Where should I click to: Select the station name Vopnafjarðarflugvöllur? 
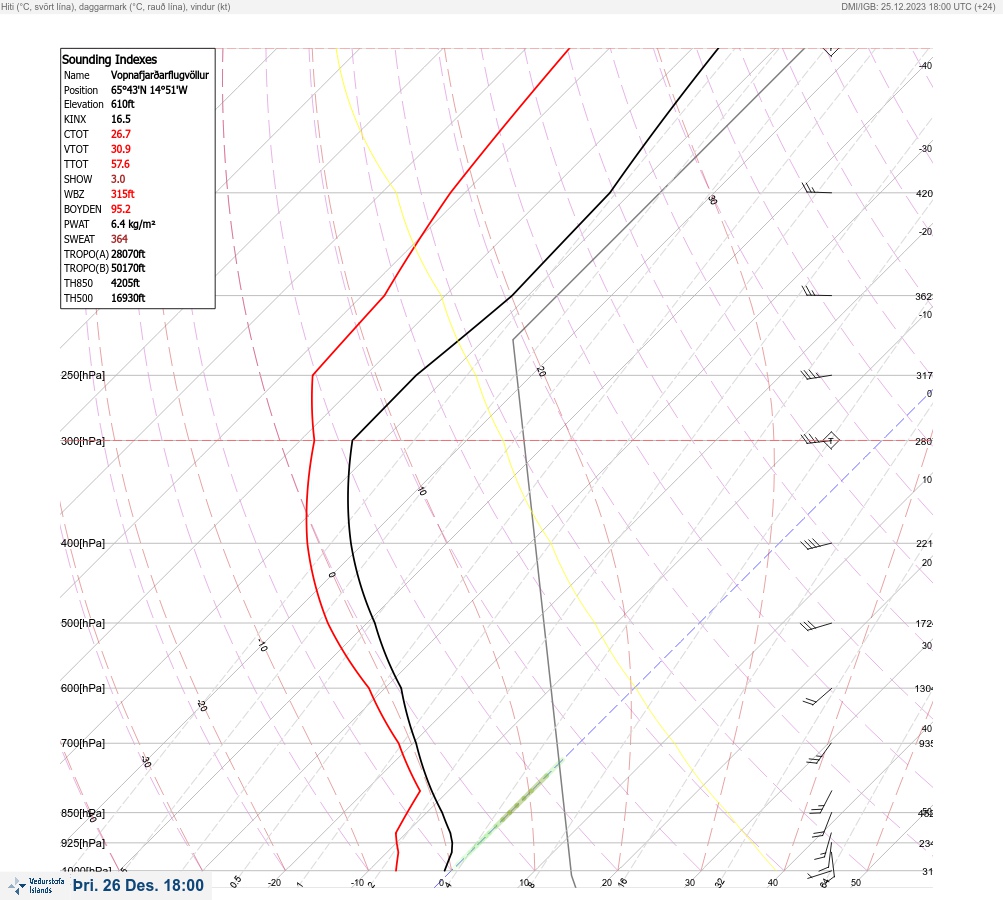[x=160, y=75]
